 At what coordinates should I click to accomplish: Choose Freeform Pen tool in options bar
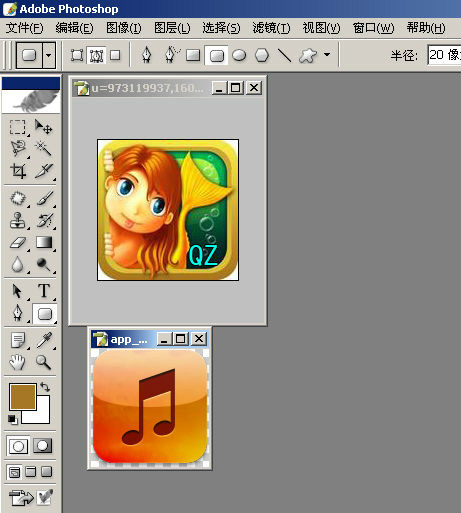tap(172, 55)
